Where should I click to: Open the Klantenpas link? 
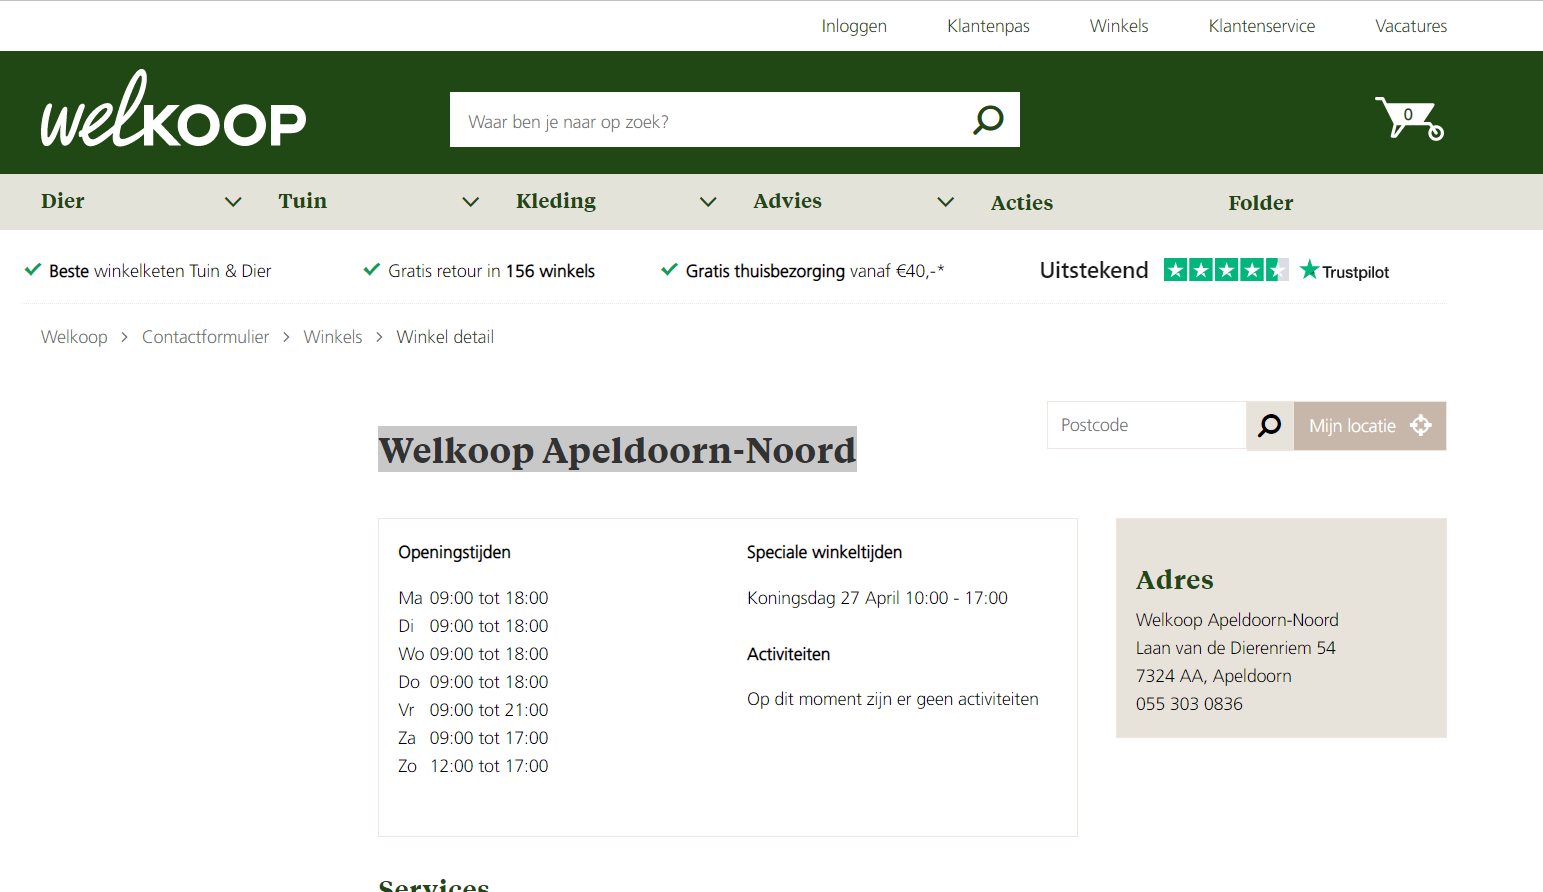[x=988, y=26]
